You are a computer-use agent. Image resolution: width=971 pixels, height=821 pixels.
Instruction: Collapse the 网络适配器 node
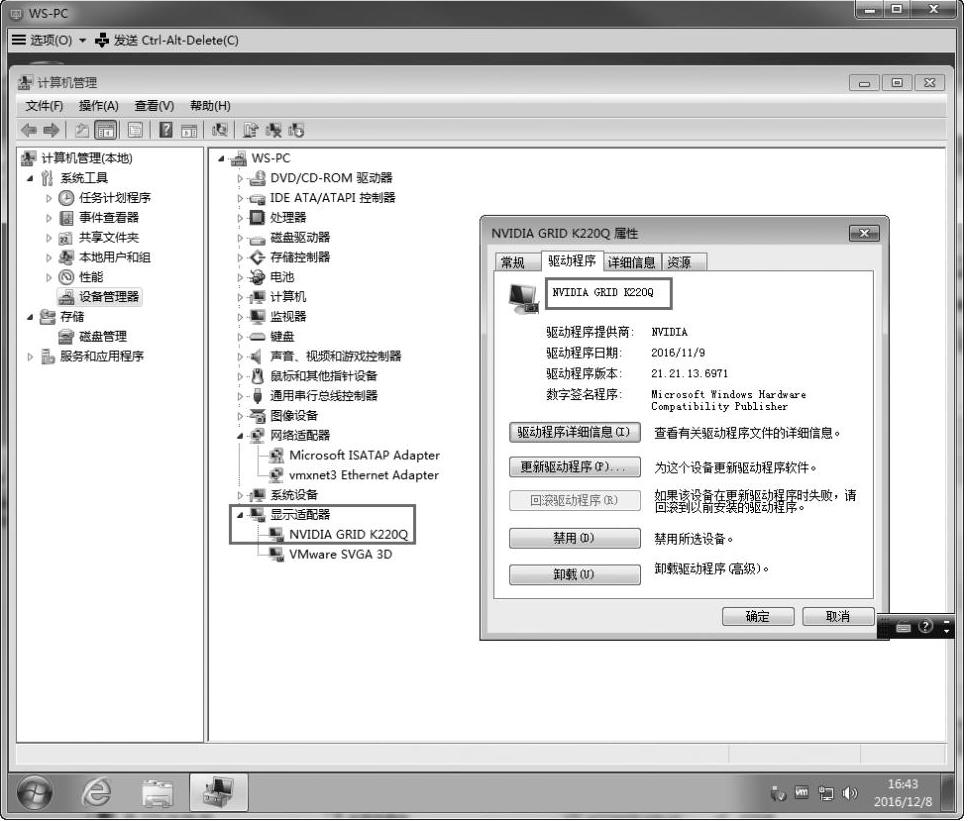coord(240,436)
